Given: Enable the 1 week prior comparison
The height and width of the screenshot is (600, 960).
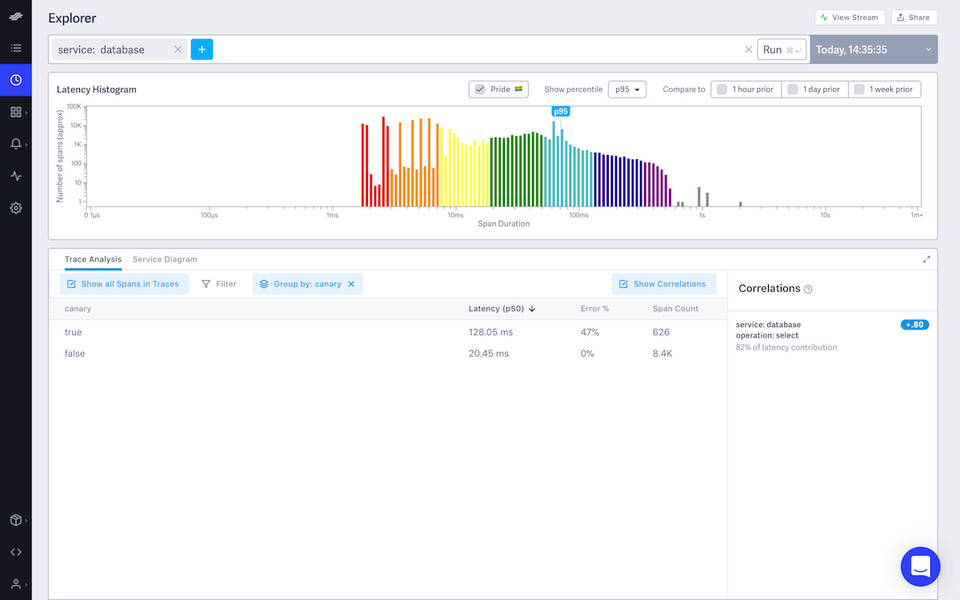Looking at the screenshot, I should click(885, 89).
